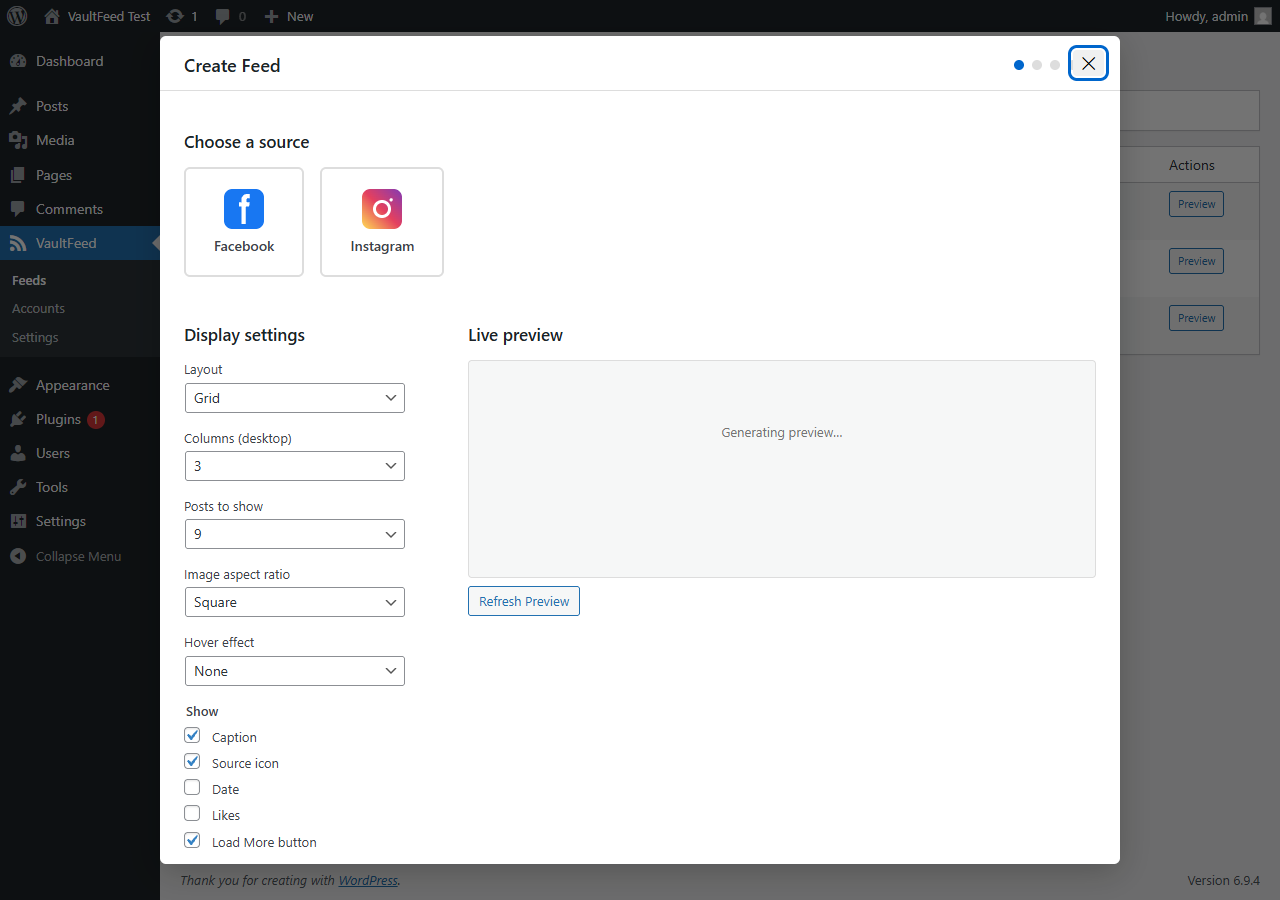Image resolution: width=1280 pixels, height=900 pixels.
Task: Click the first Preview button in Actions column
Action: tap(1196, 204)
